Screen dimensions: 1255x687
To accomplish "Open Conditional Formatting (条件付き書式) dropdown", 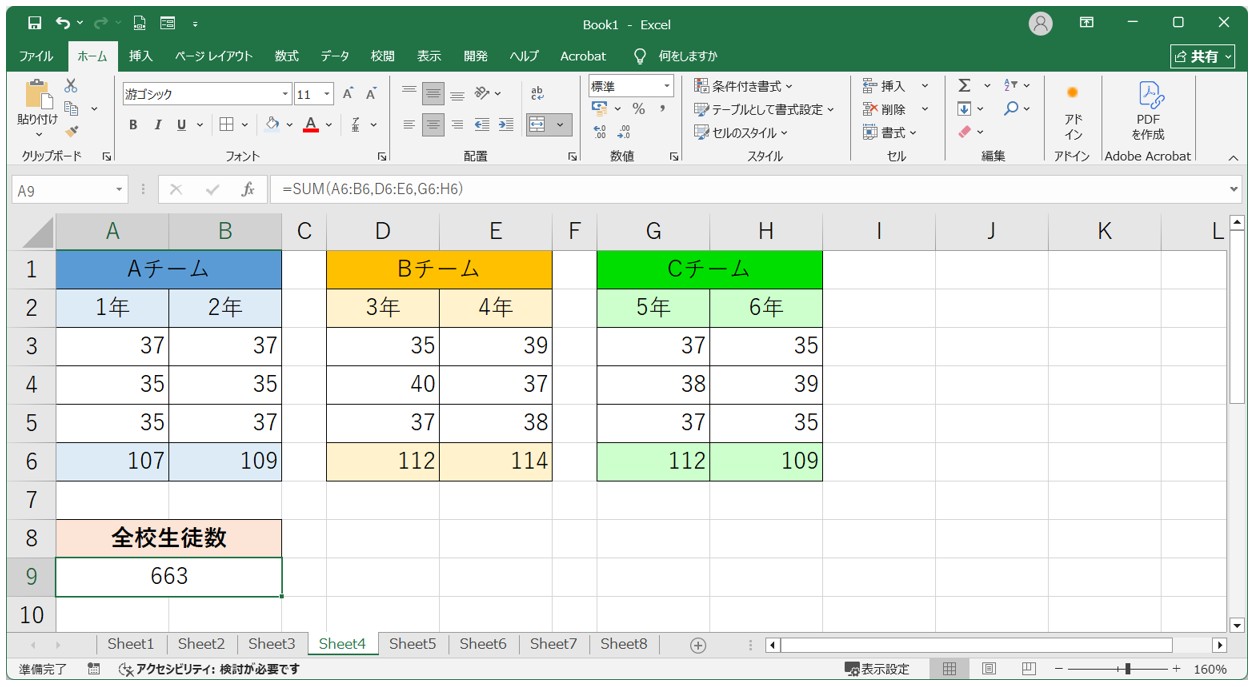I will (743, 86).
